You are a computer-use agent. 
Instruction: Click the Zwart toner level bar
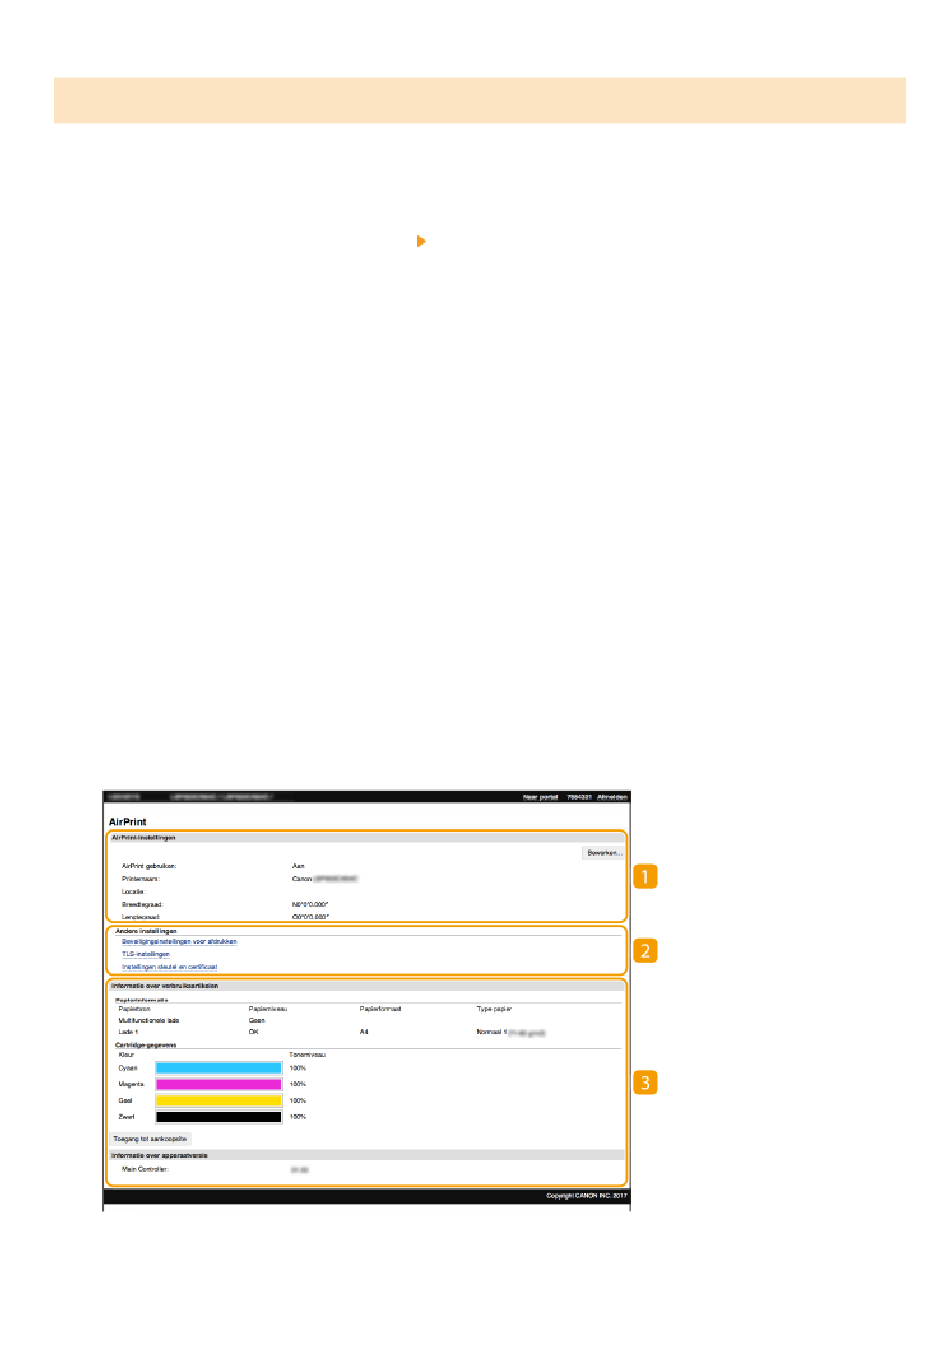point(218,1116)
